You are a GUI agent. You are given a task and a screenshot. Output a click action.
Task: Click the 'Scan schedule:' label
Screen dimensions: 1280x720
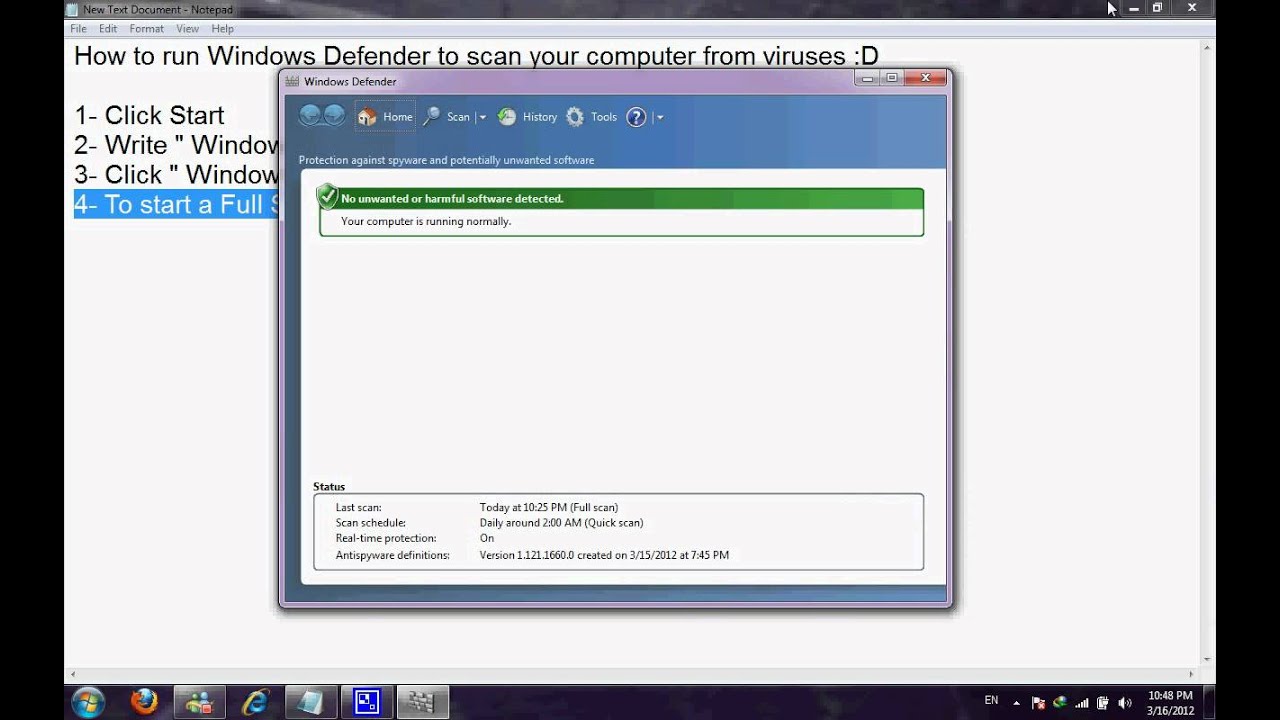click(x=370, y=523)
